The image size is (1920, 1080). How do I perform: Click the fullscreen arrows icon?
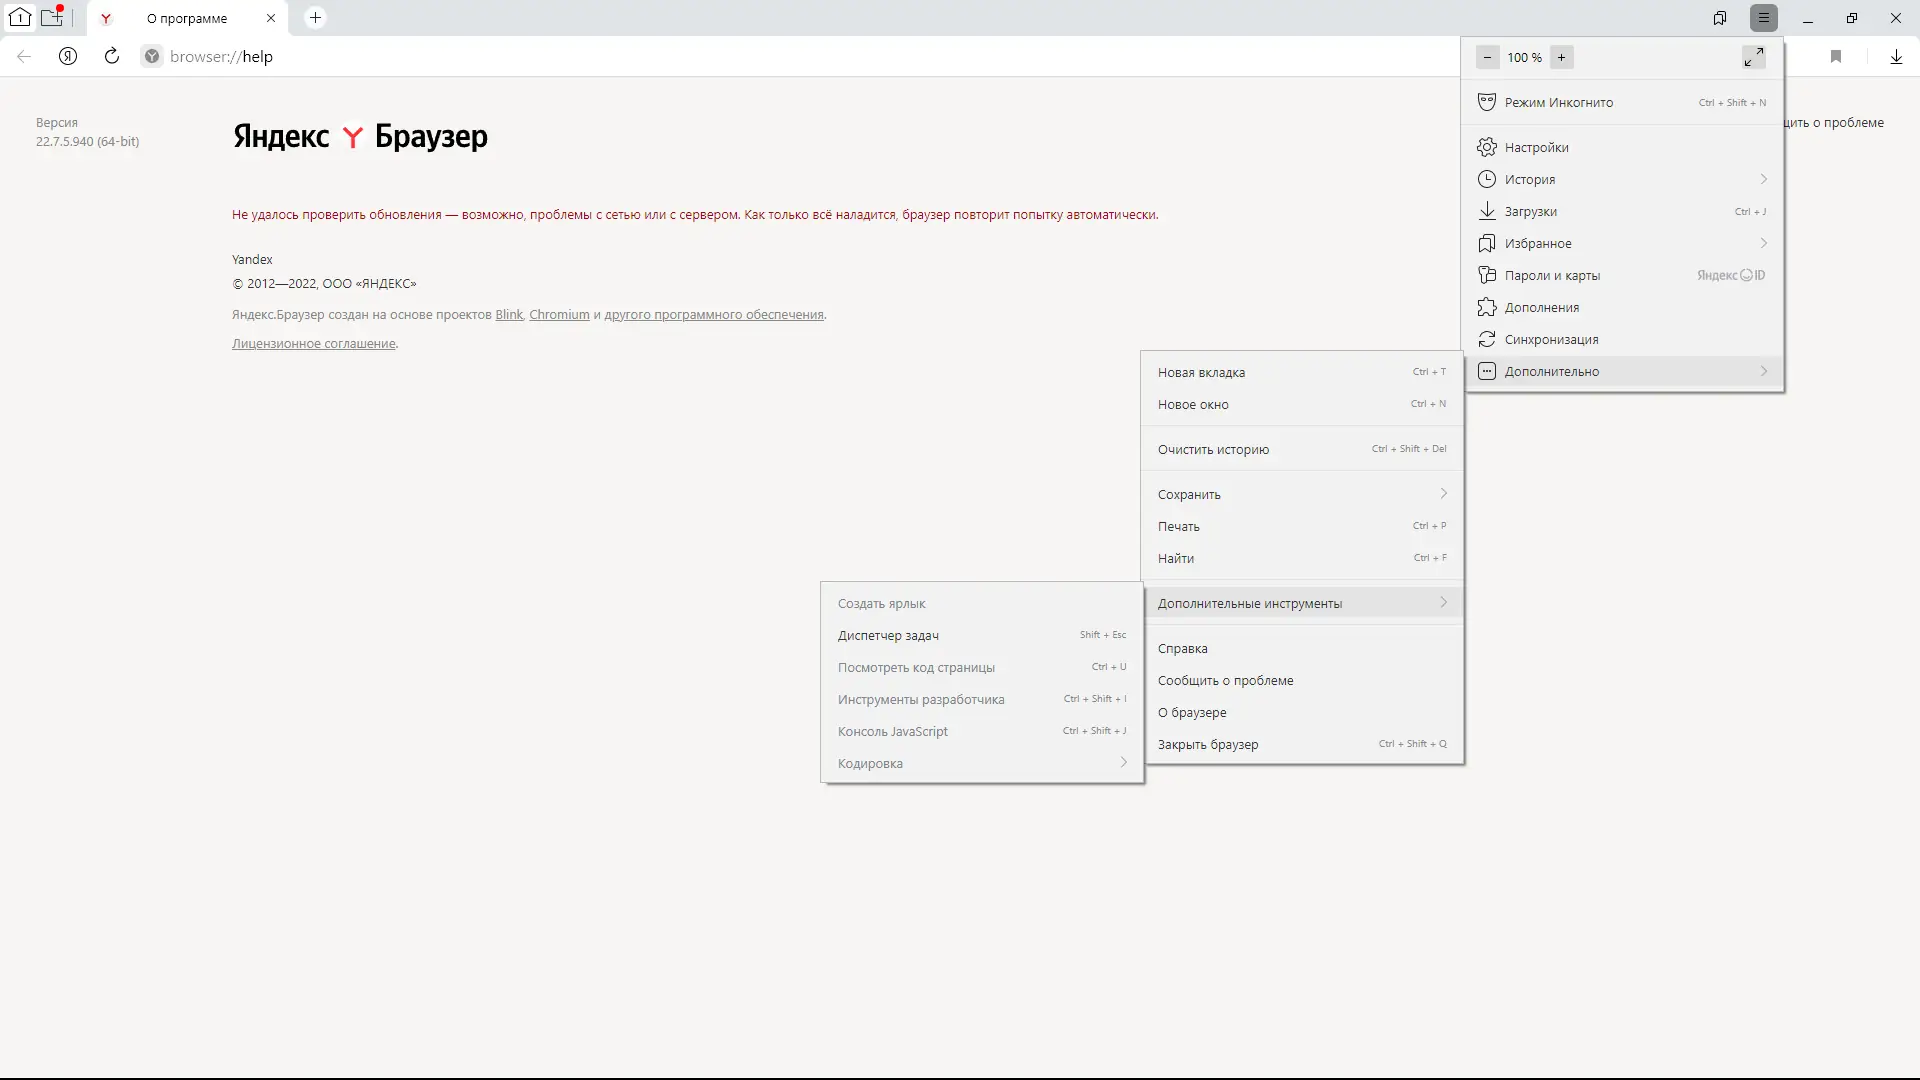(1753, 57)
